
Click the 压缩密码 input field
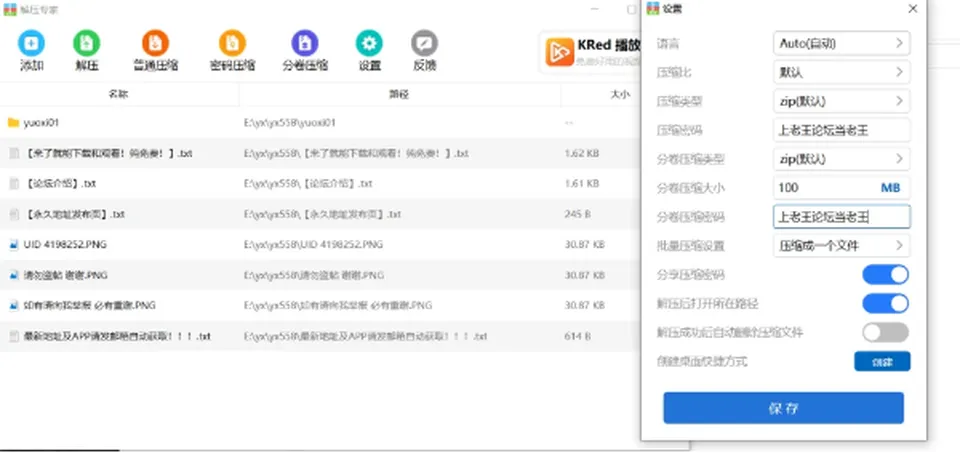[841, 130]
